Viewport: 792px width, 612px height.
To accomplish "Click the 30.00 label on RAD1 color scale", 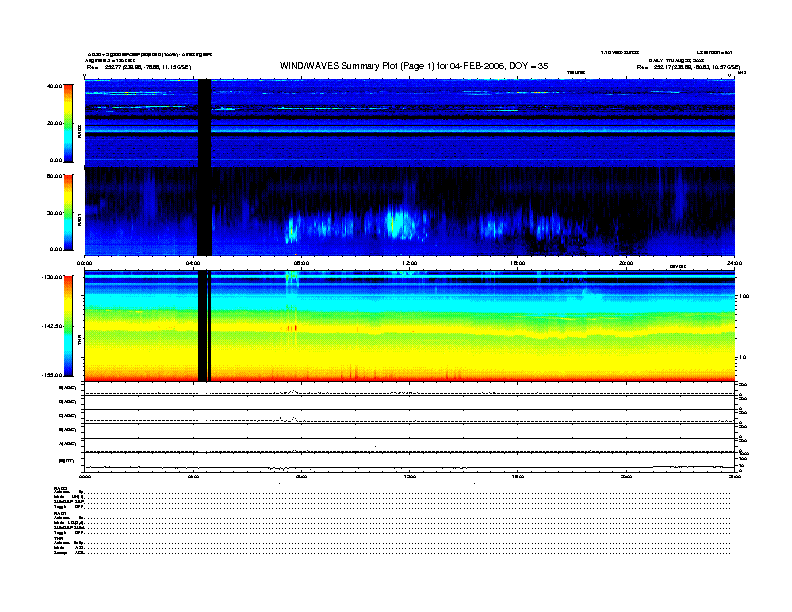I will (x=54, y=213).
